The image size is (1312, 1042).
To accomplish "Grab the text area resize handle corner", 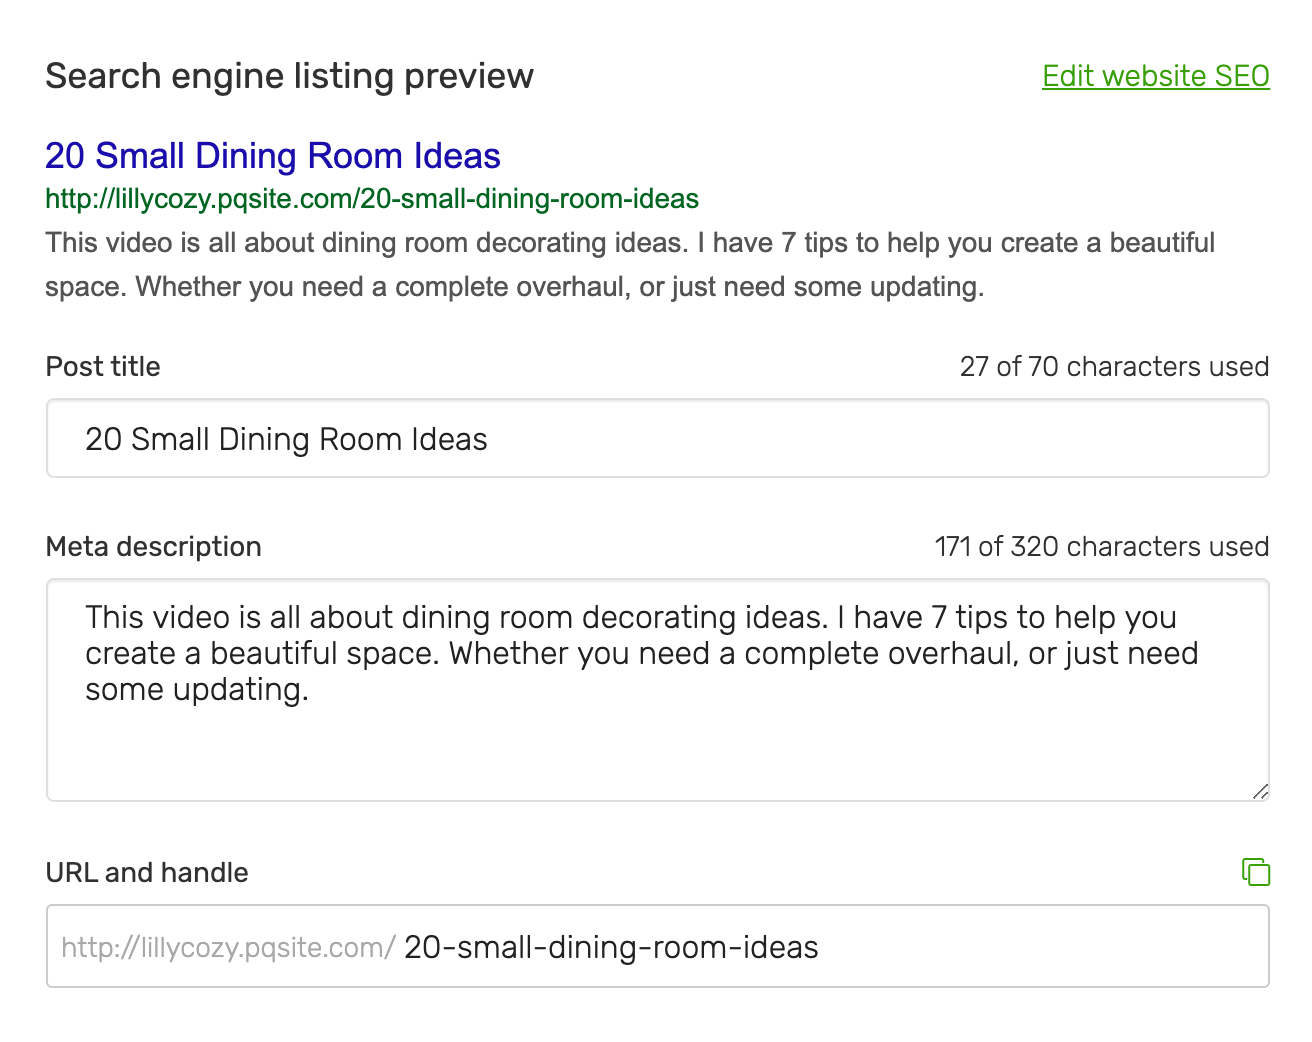I will [1260, 791].
